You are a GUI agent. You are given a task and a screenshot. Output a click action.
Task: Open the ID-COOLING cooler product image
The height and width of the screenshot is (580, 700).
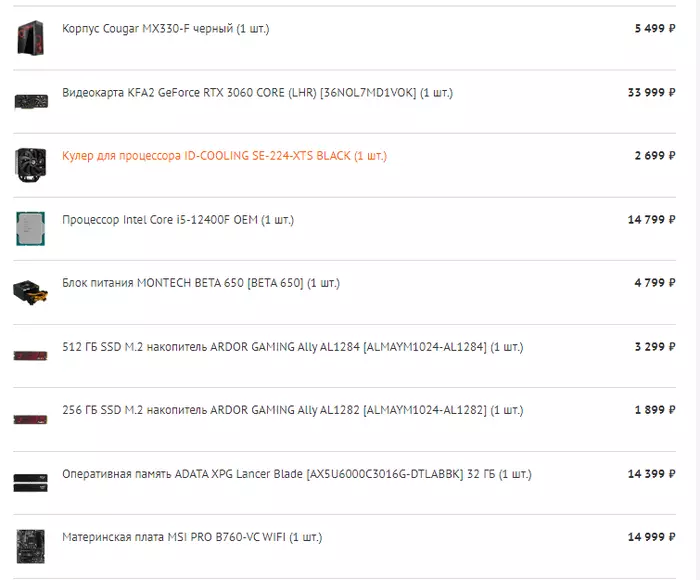click(30, 164)
